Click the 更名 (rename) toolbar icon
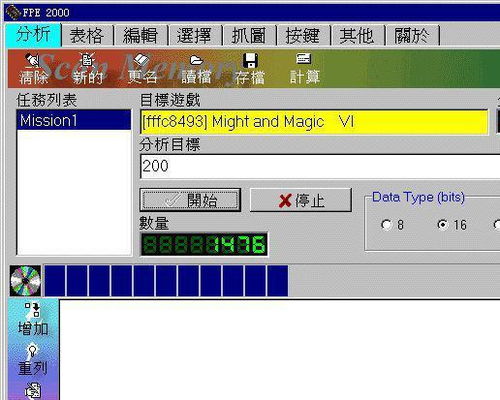 point(142,60)
